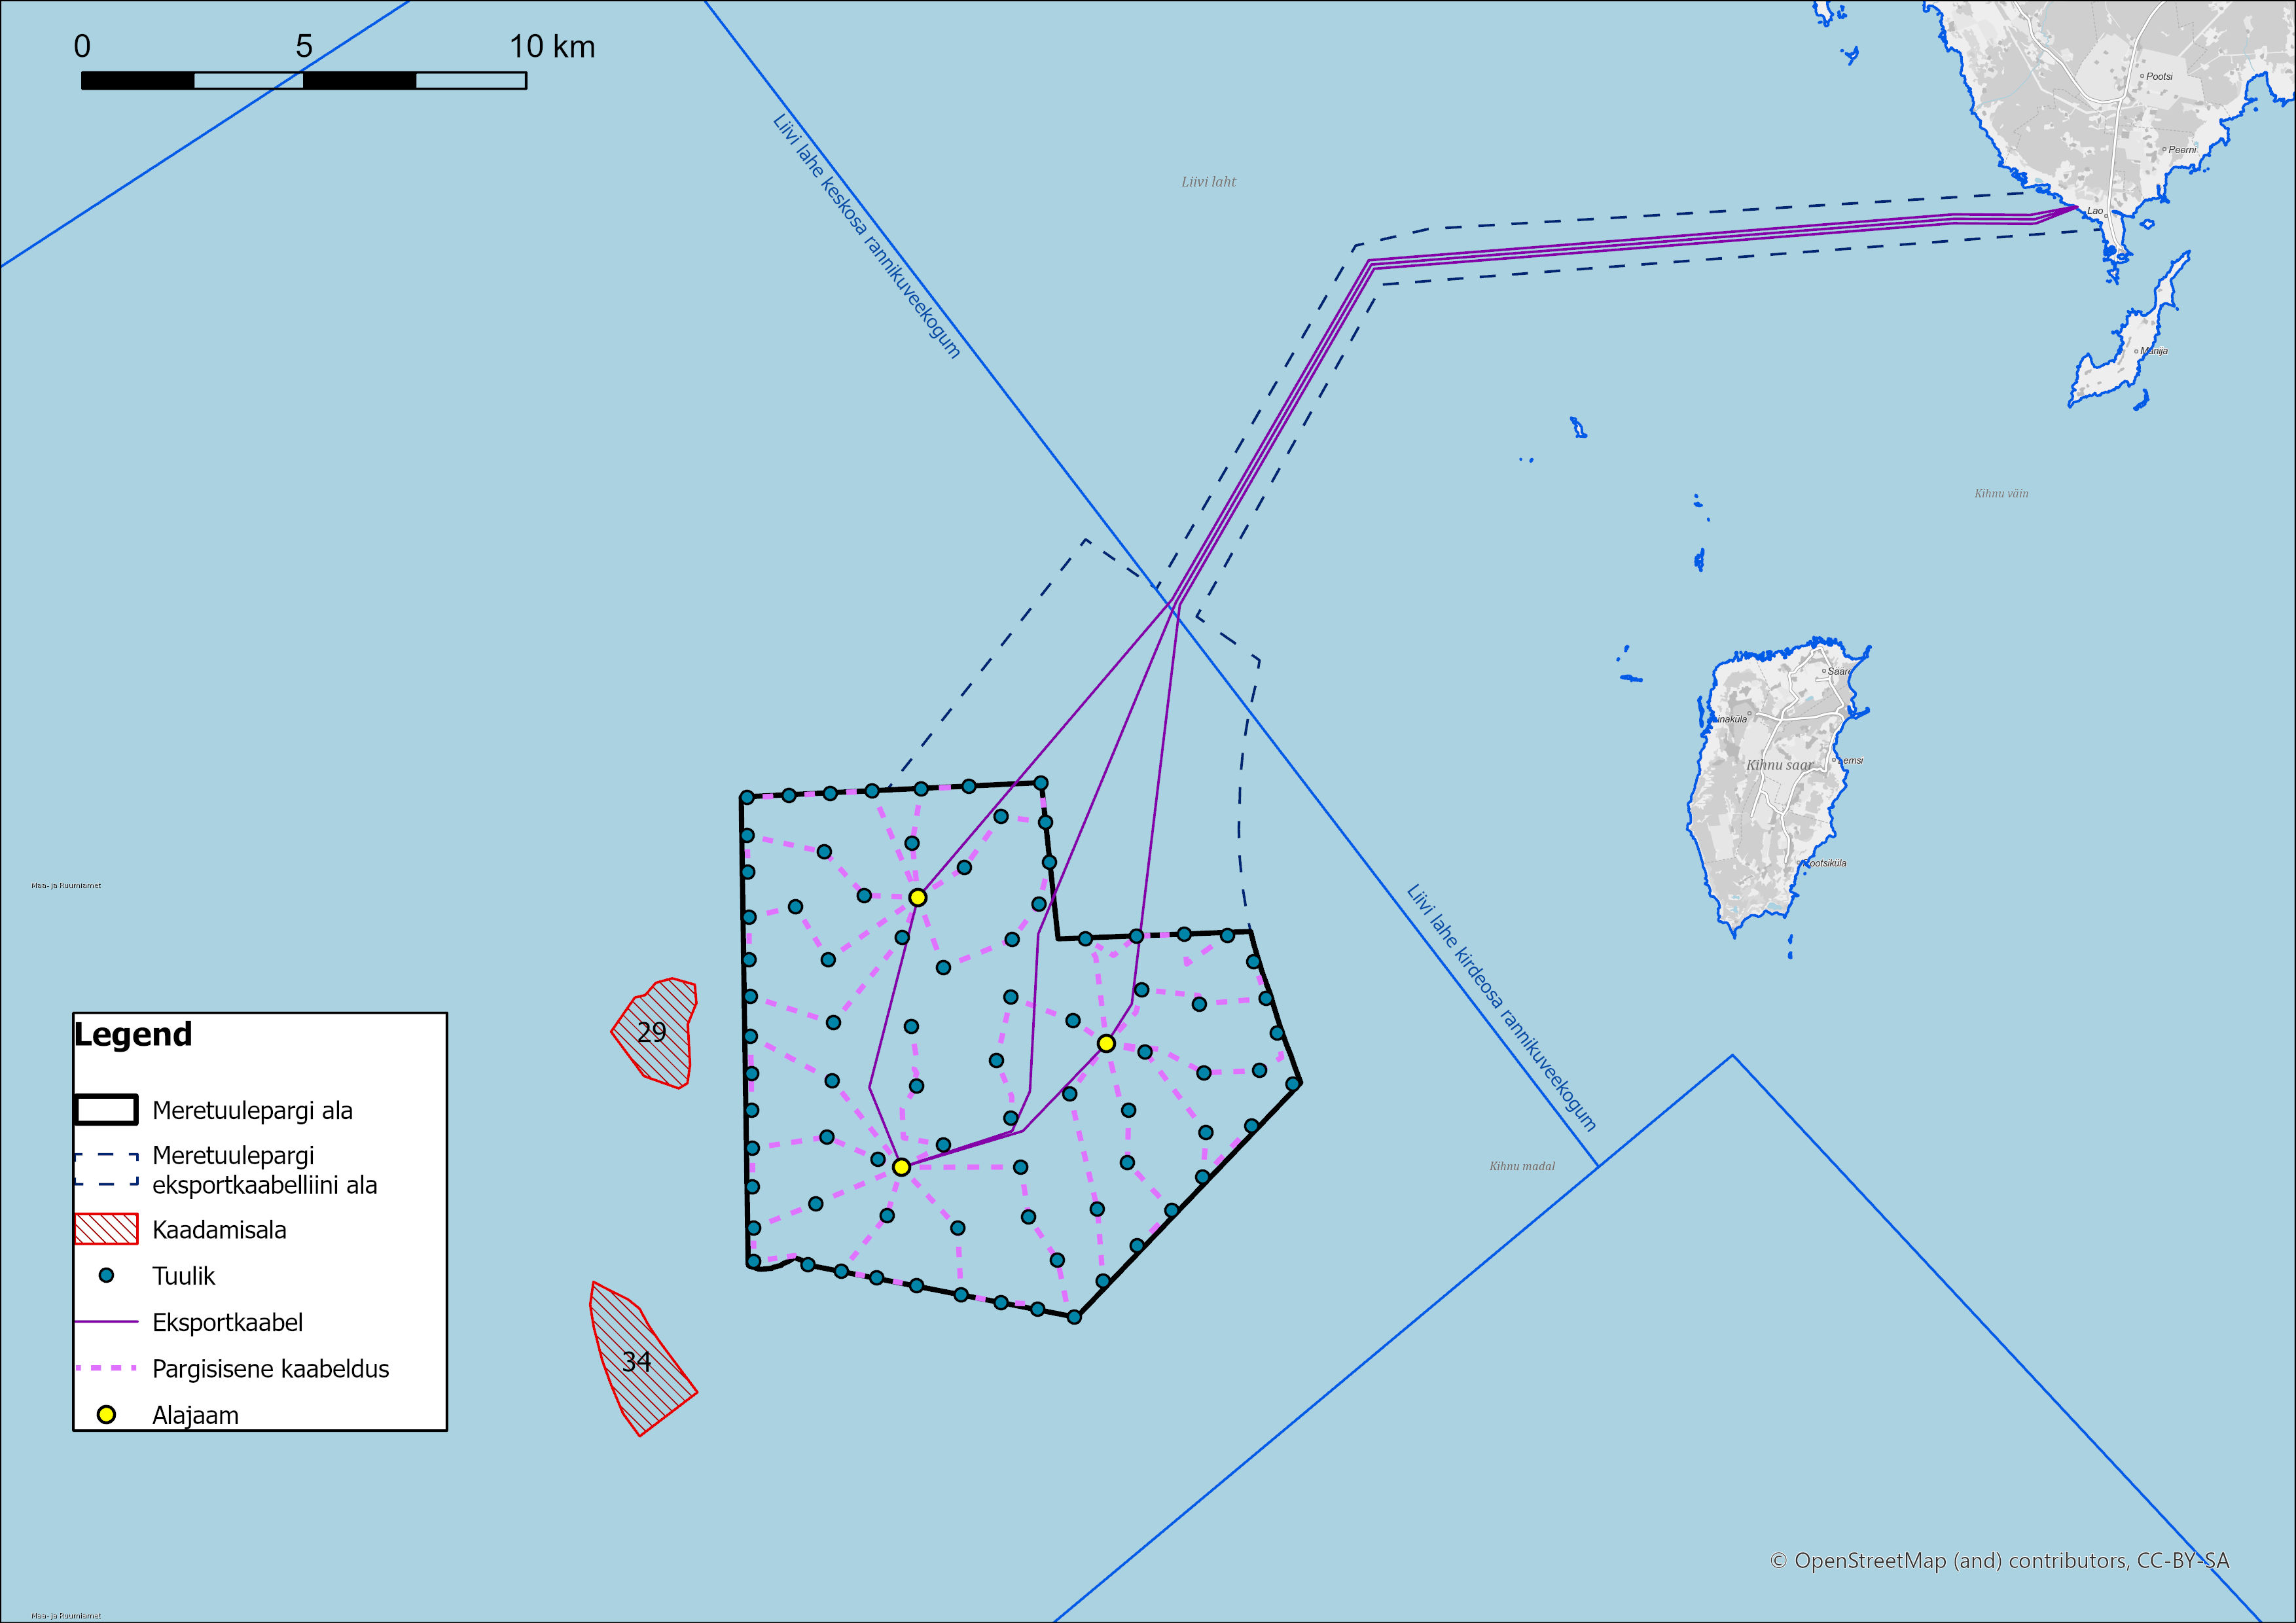Click the OpenStreetMap contributors attribution text
The height and width of the screenshot is (1623, 2296).
tap(1999, 1561)
